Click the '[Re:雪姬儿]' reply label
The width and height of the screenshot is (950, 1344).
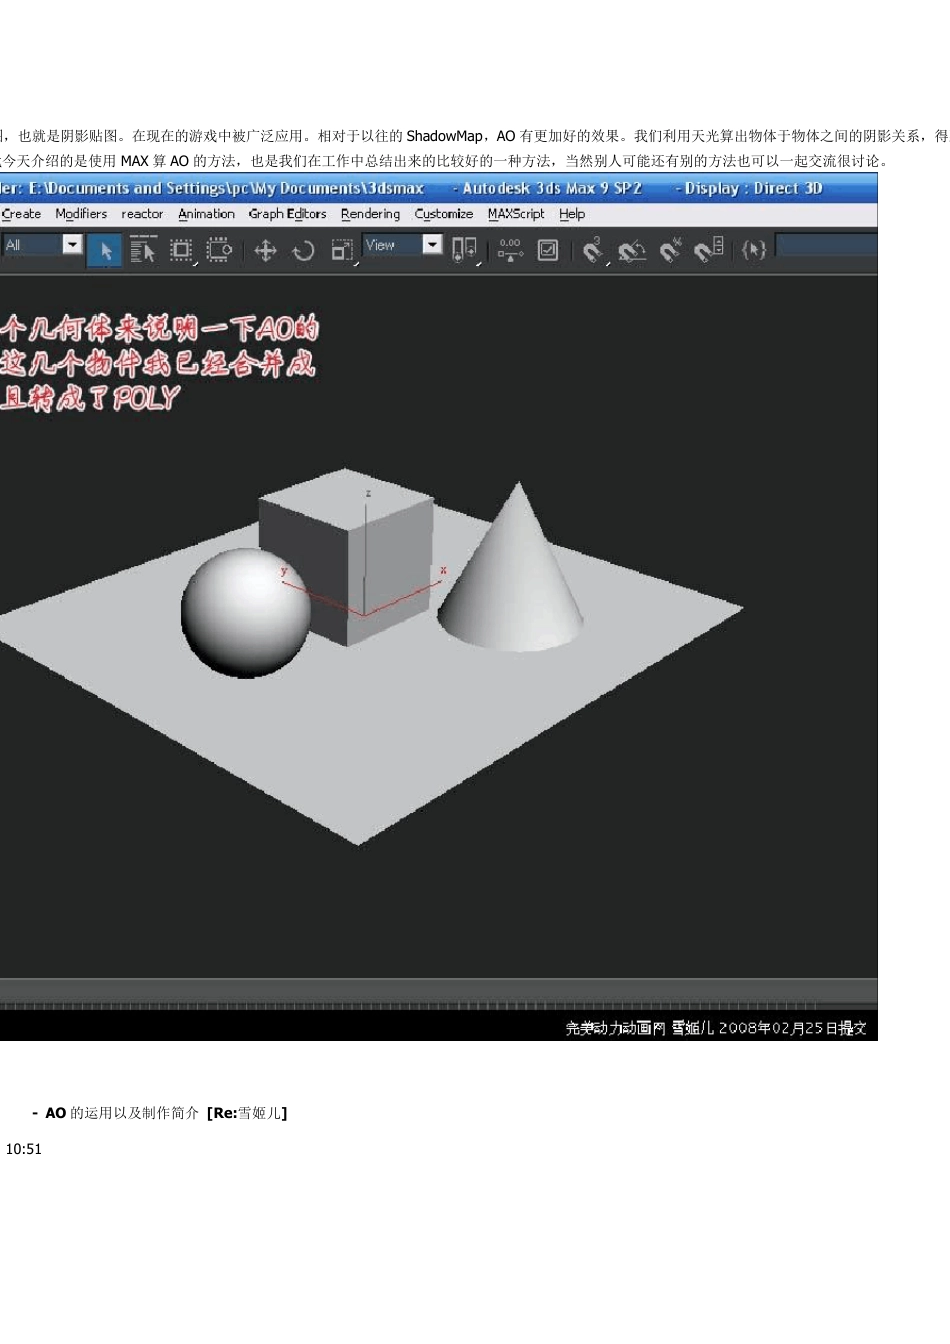click(x=247, y=1113)
